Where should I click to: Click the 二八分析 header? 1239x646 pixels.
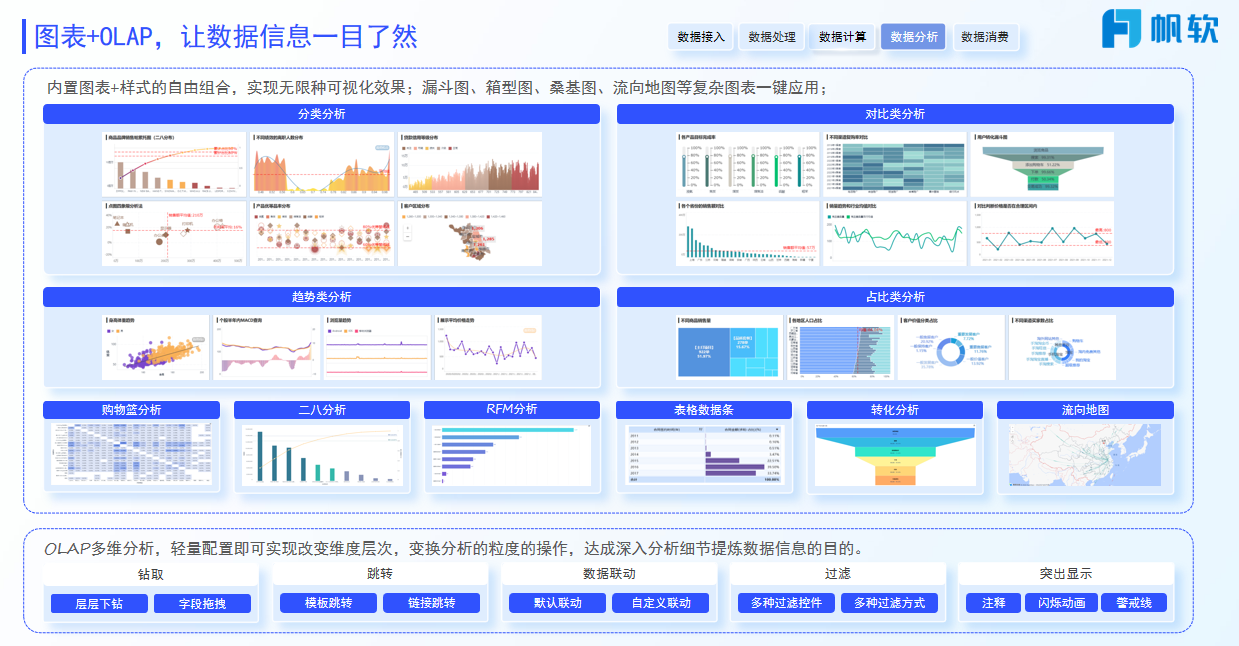(x=322, y=410)
